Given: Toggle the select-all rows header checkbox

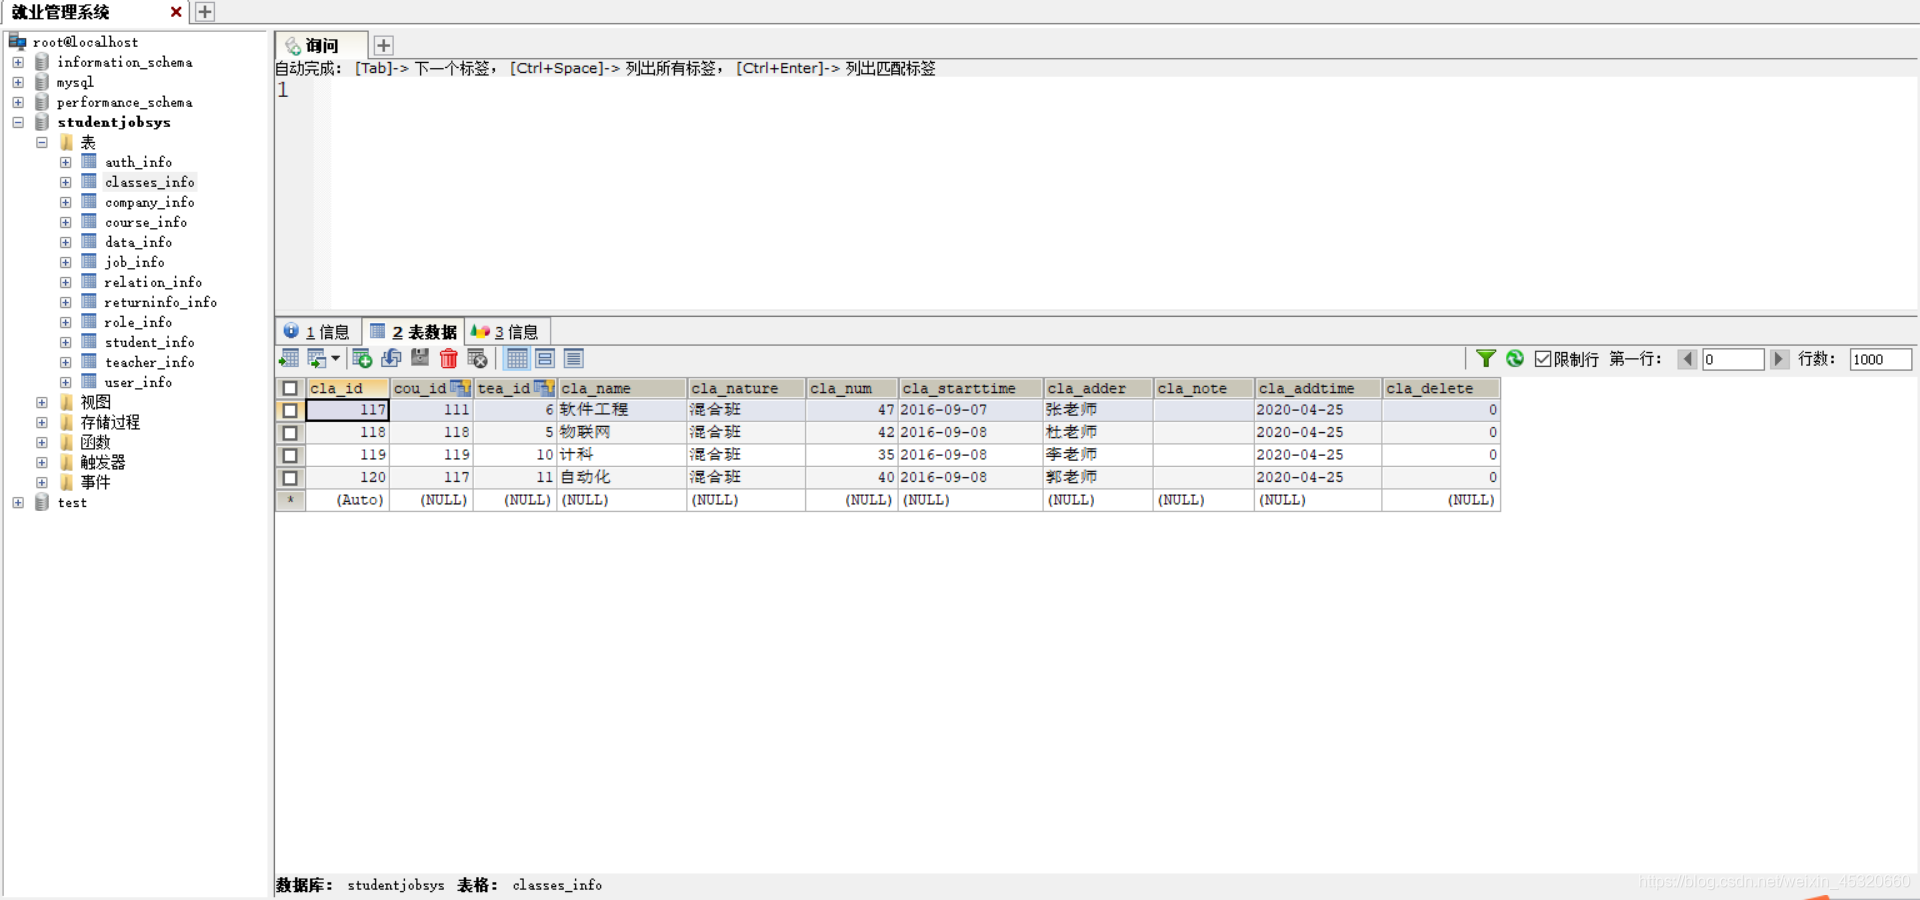Looking at the screenshot, I should click(x=290, y=388).
